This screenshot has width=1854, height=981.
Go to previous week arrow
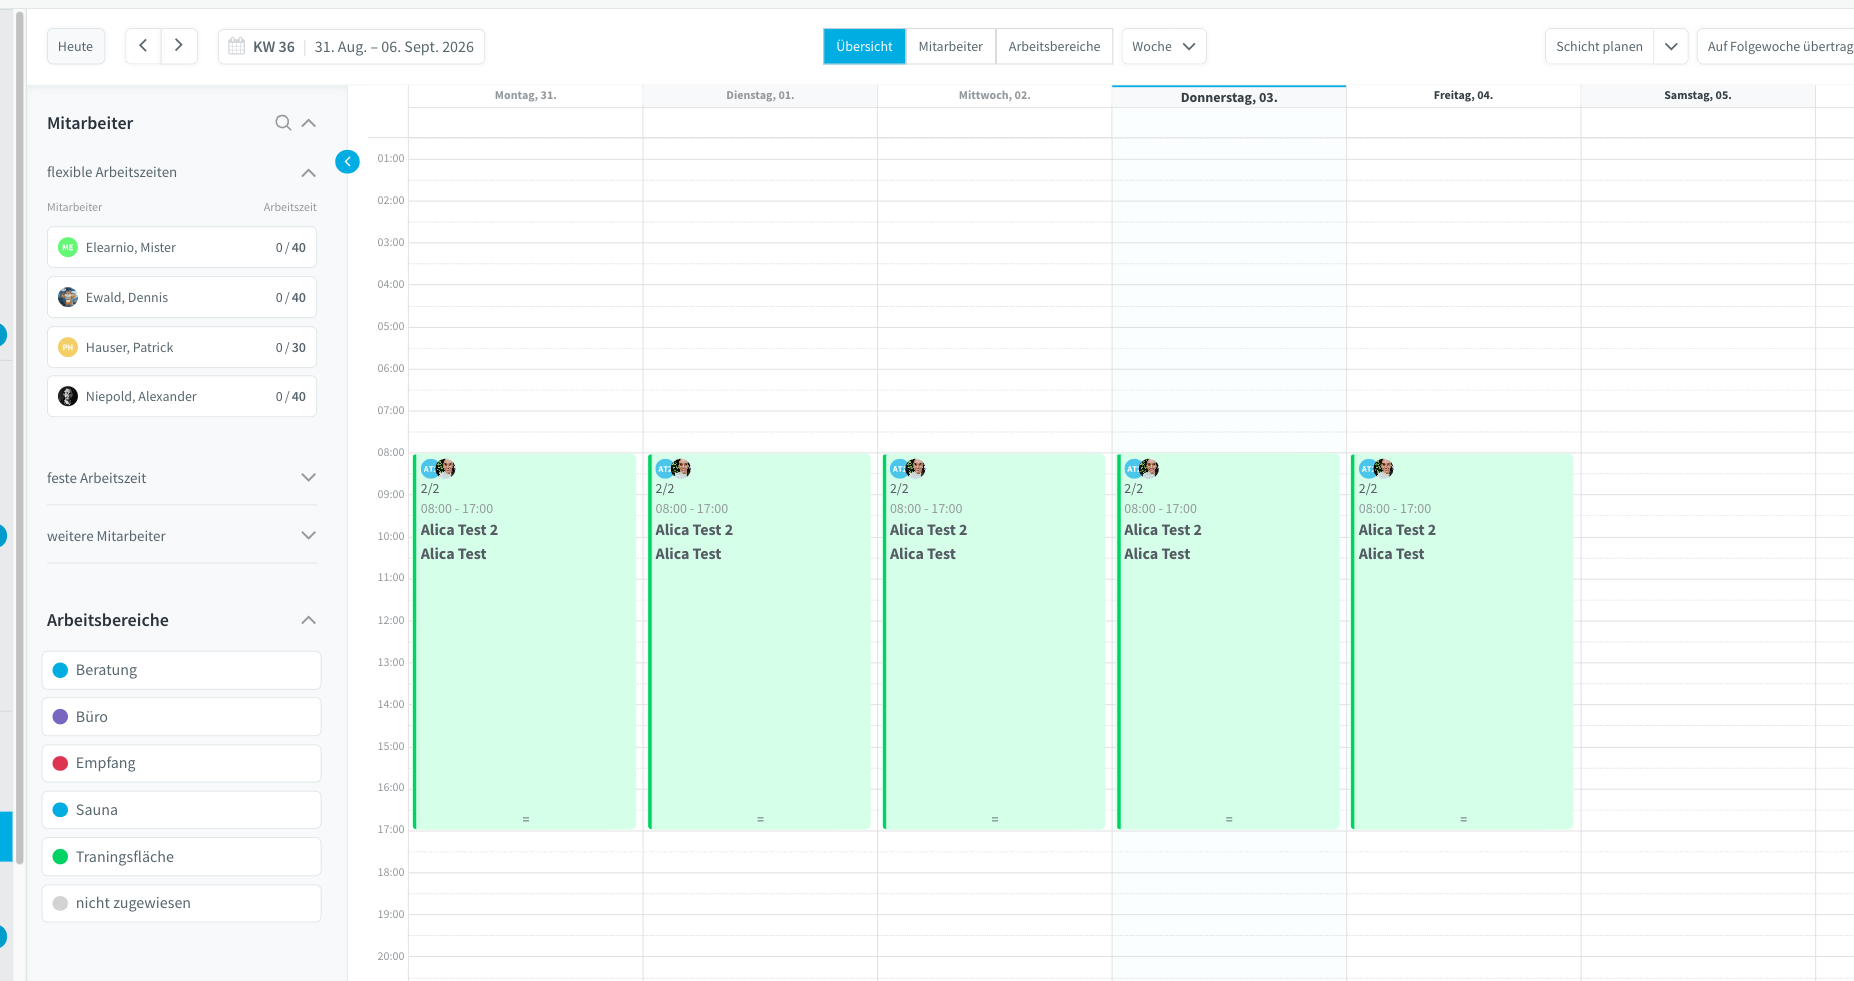(143, 46)
